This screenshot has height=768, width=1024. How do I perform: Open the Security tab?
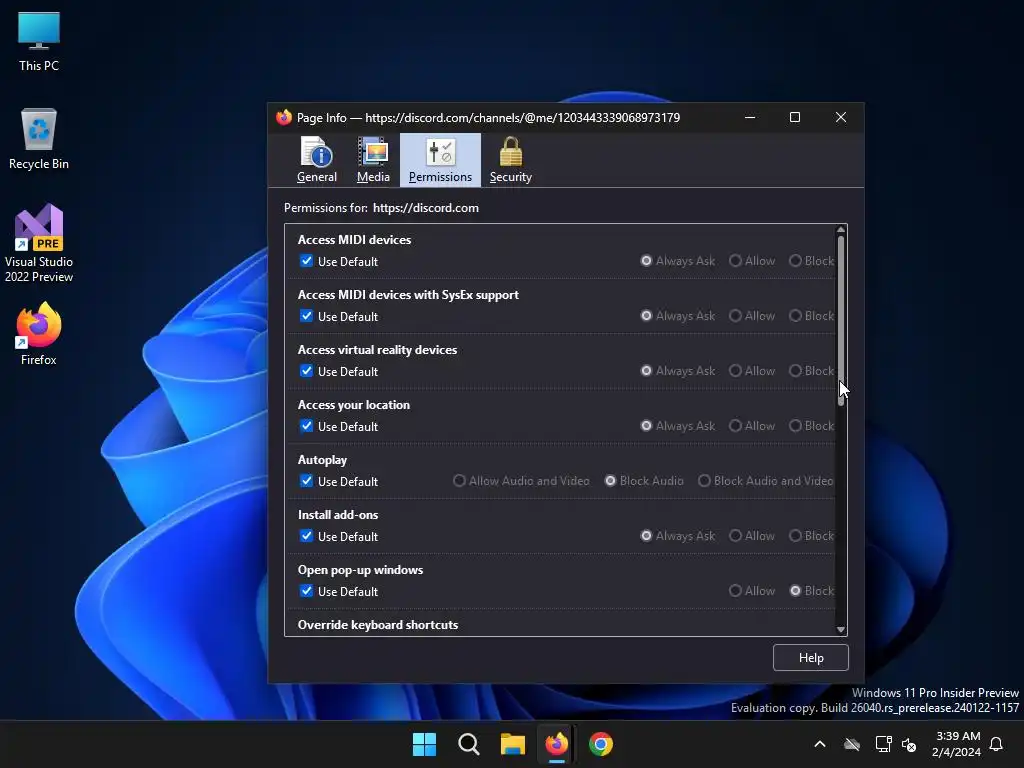point(511,160)
